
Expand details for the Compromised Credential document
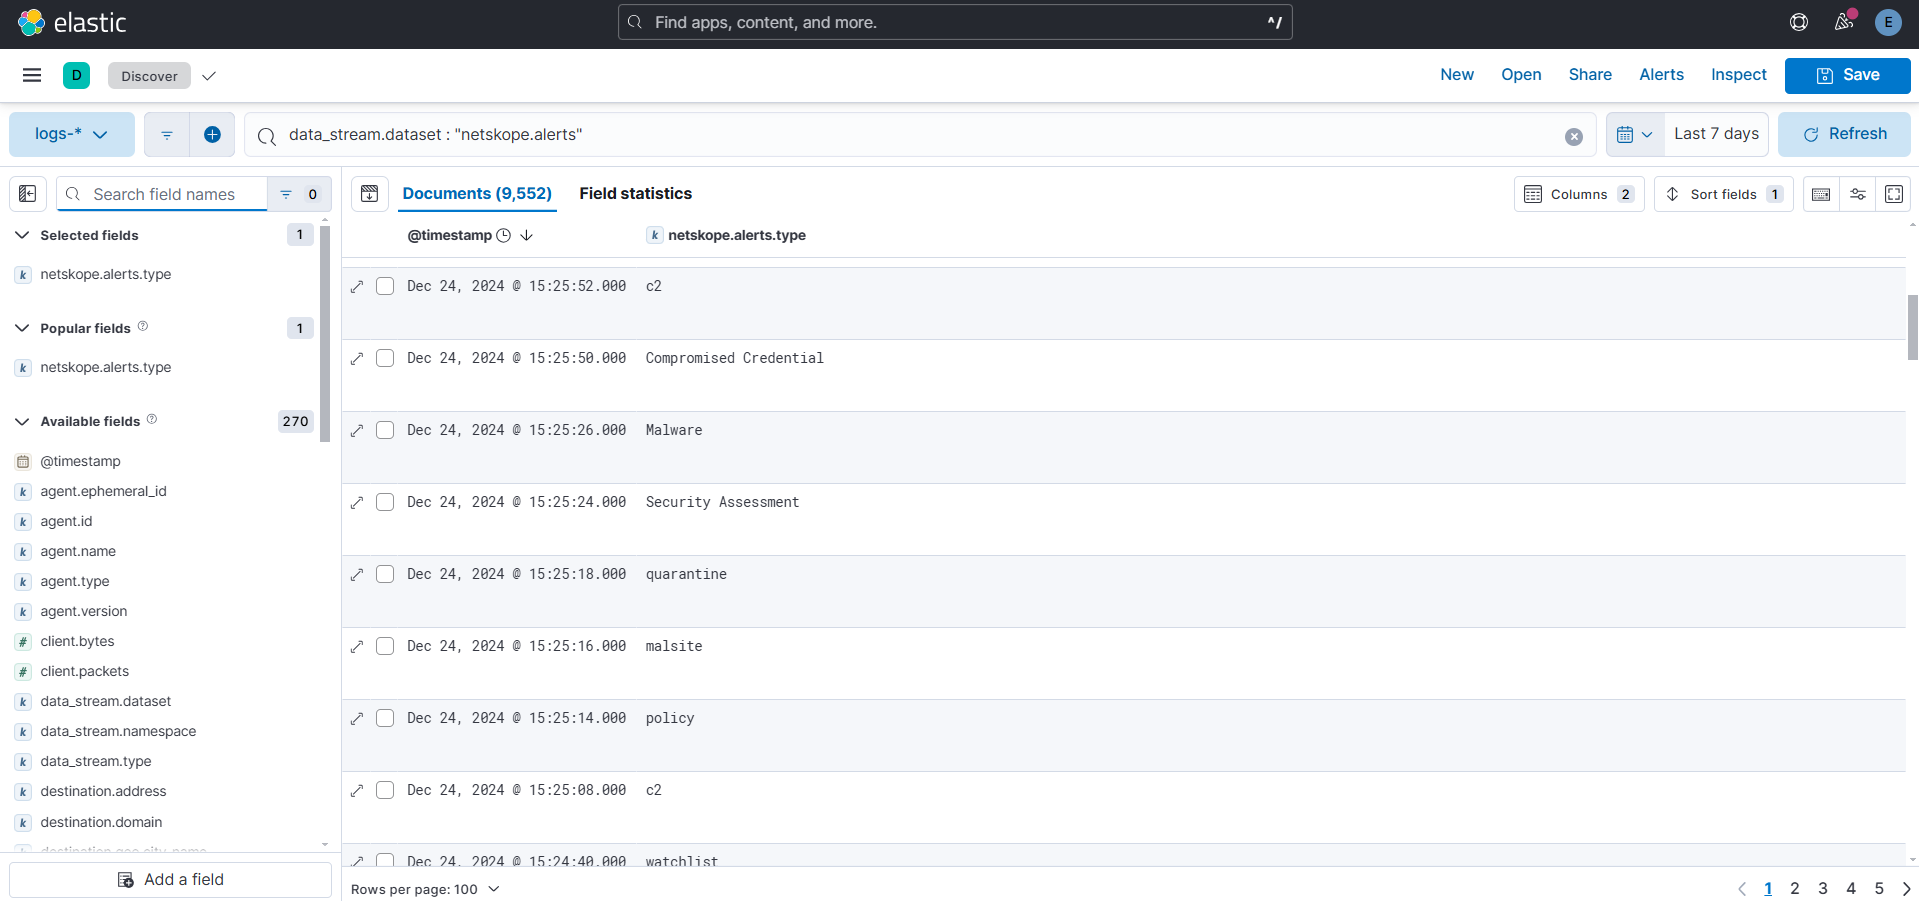pos(357,359)
